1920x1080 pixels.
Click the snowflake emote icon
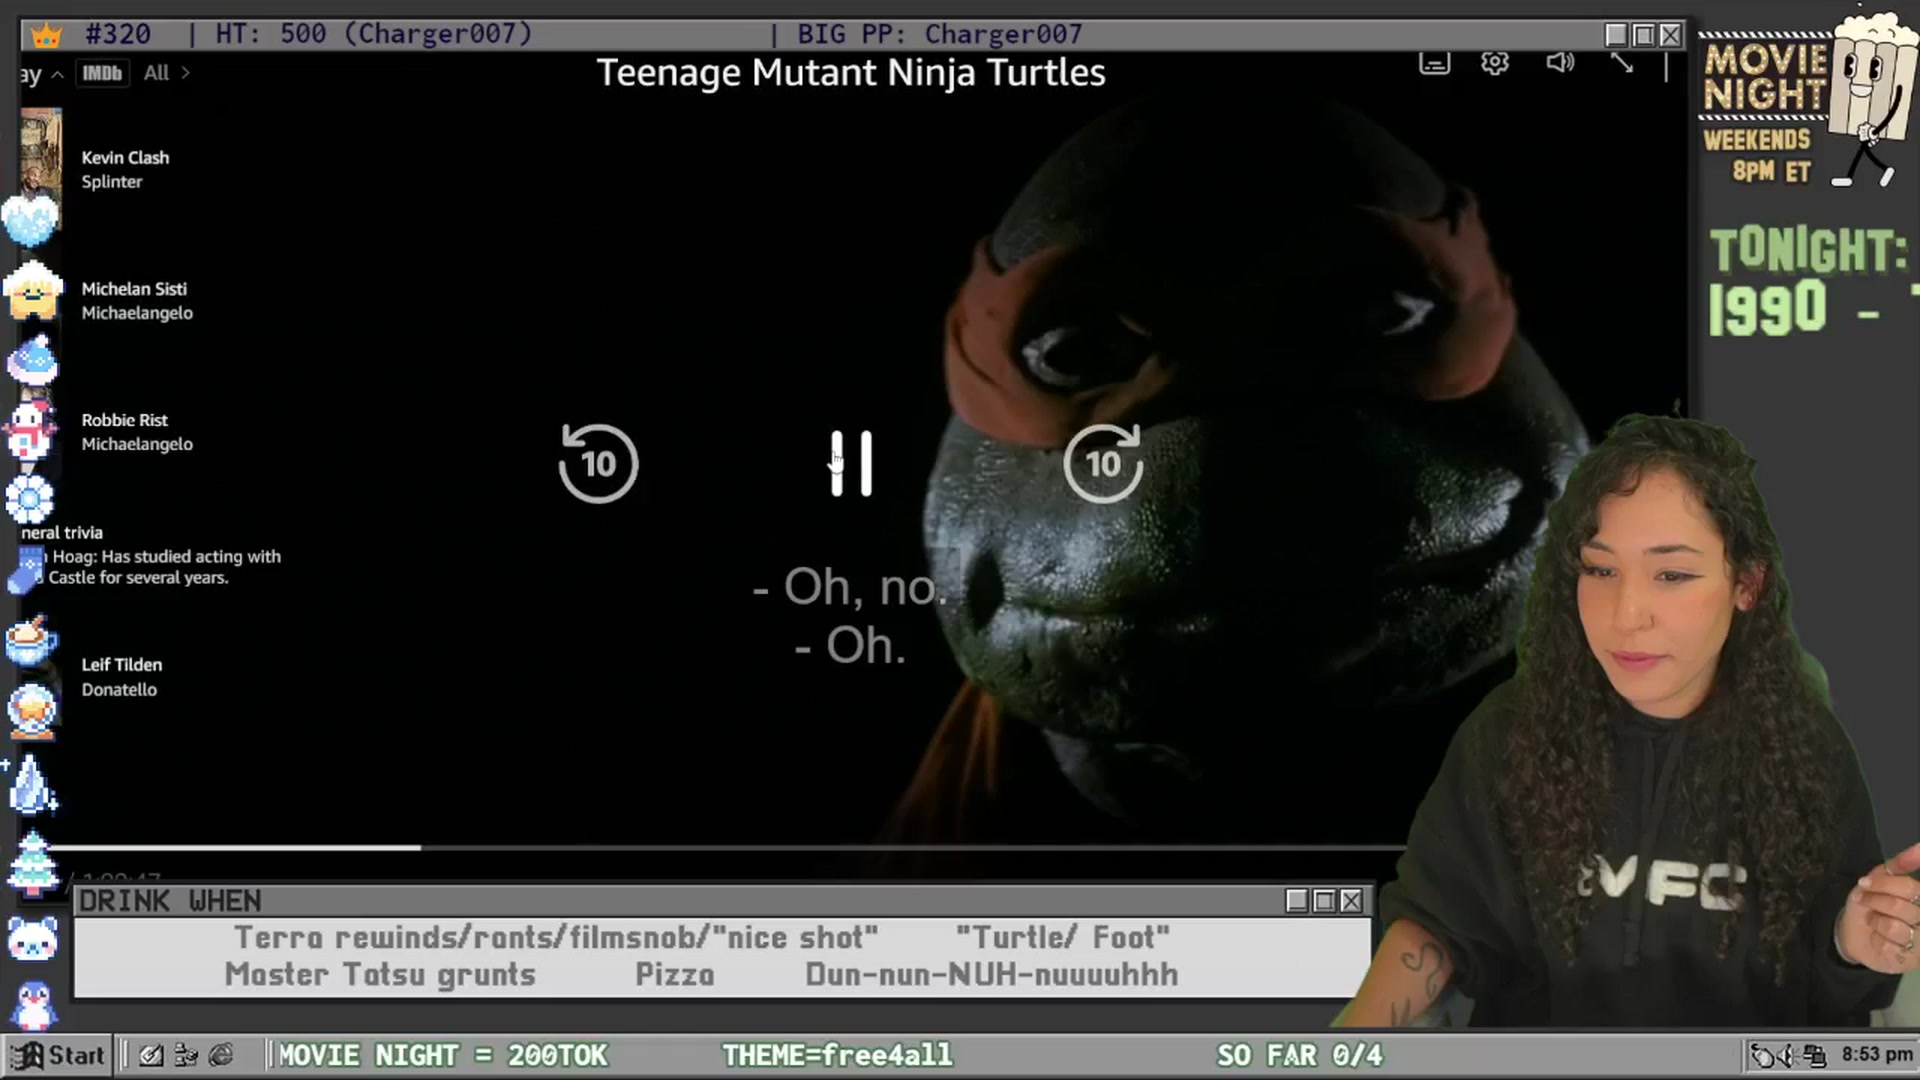[x=30, y=499]
